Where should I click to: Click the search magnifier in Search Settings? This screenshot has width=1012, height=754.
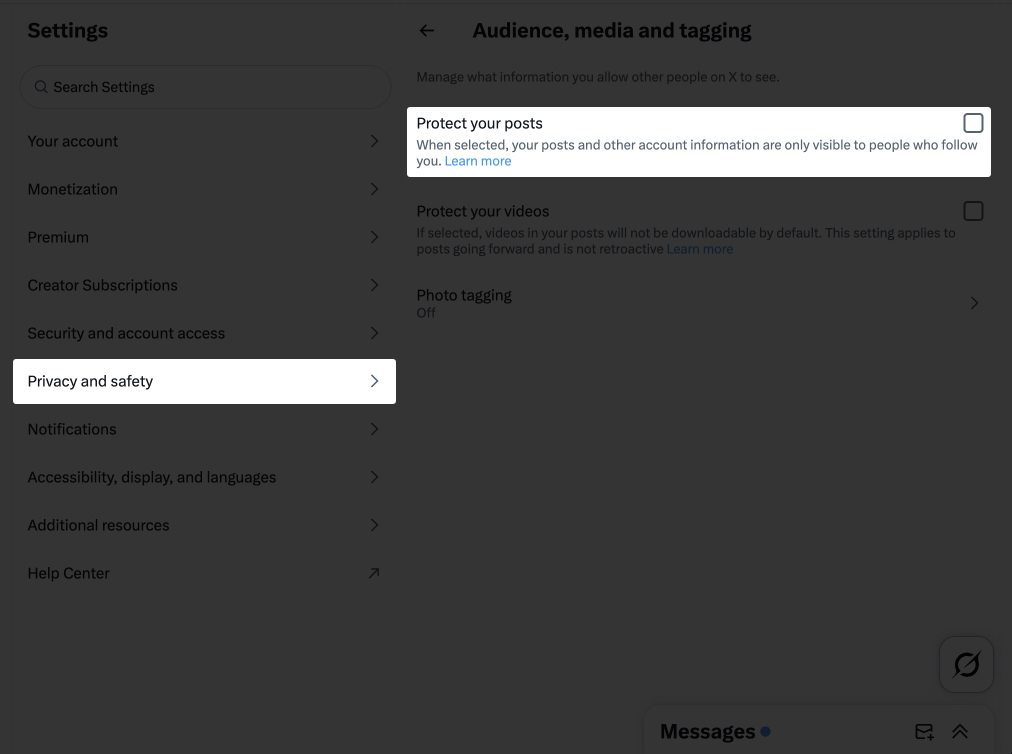click(x=40, y=87)
